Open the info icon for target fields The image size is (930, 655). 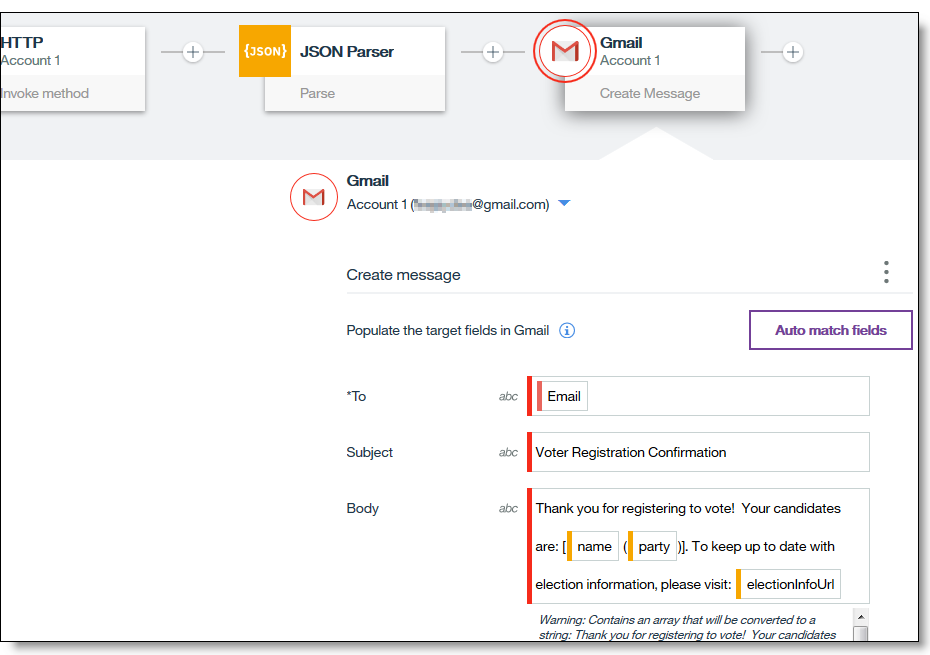567,330
